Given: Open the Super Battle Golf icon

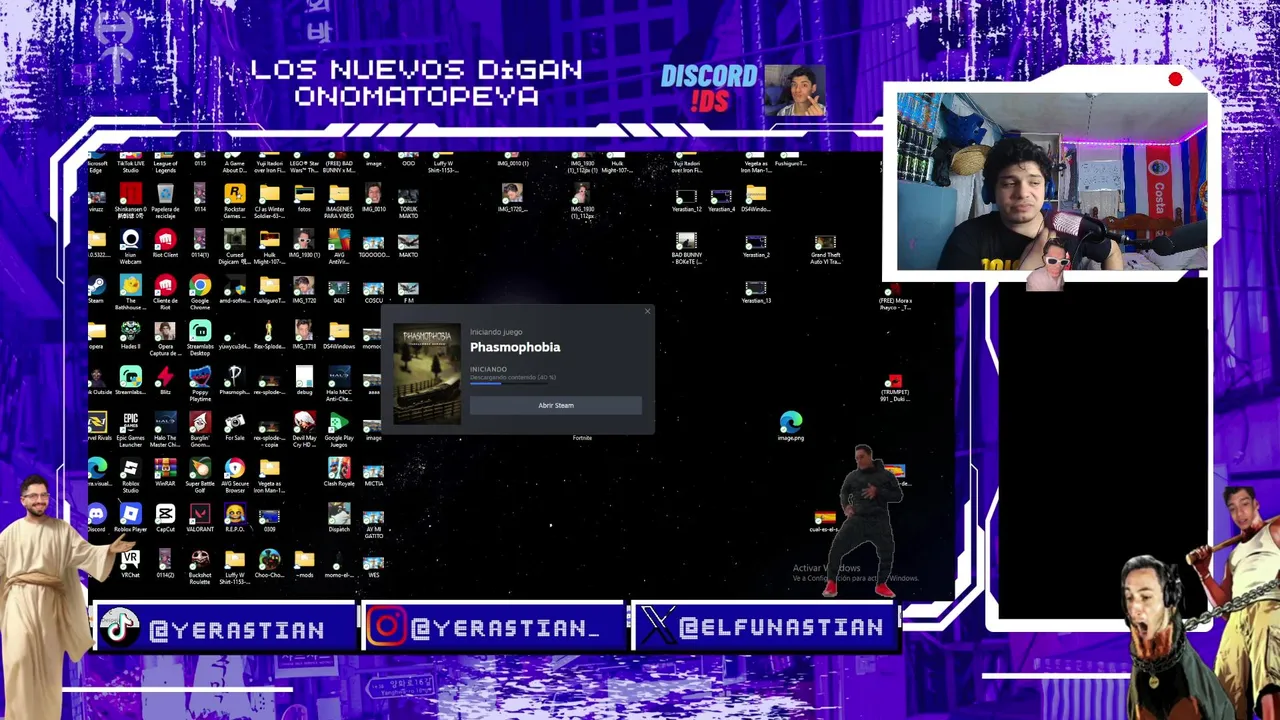Looking at the screenshot, I should pos(200,468).
